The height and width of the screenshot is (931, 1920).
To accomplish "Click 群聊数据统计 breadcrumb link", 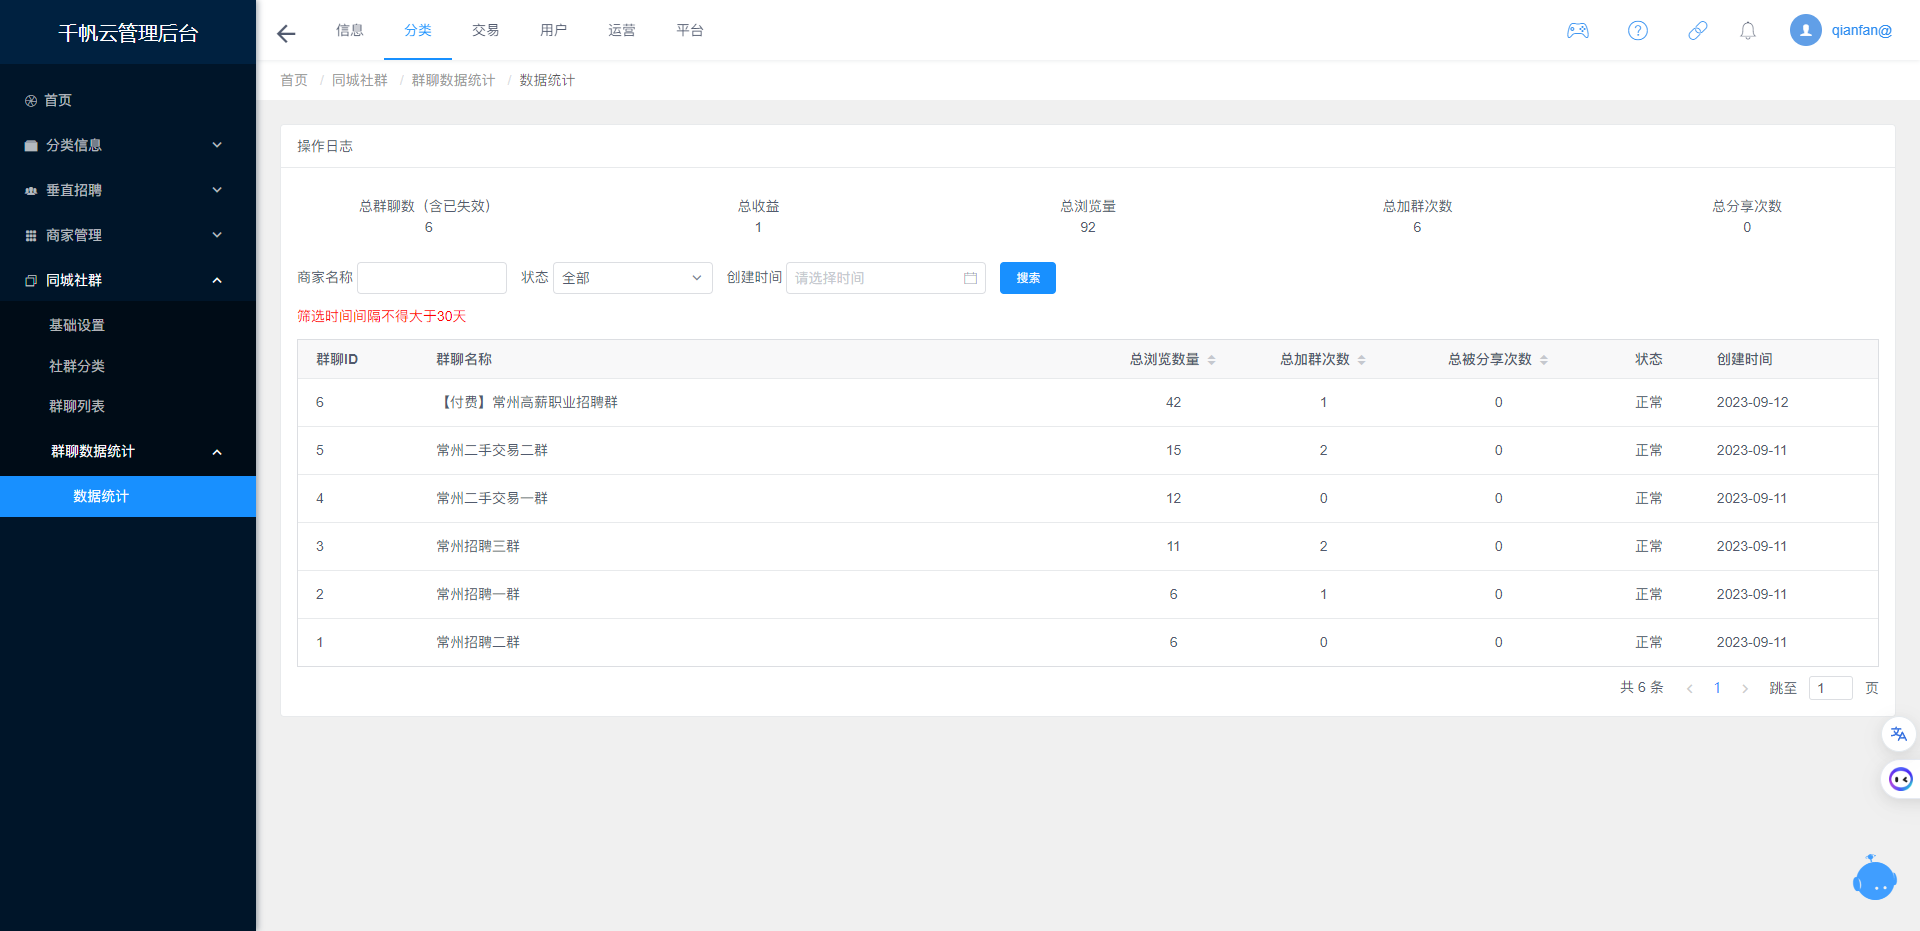I will 453,80.
